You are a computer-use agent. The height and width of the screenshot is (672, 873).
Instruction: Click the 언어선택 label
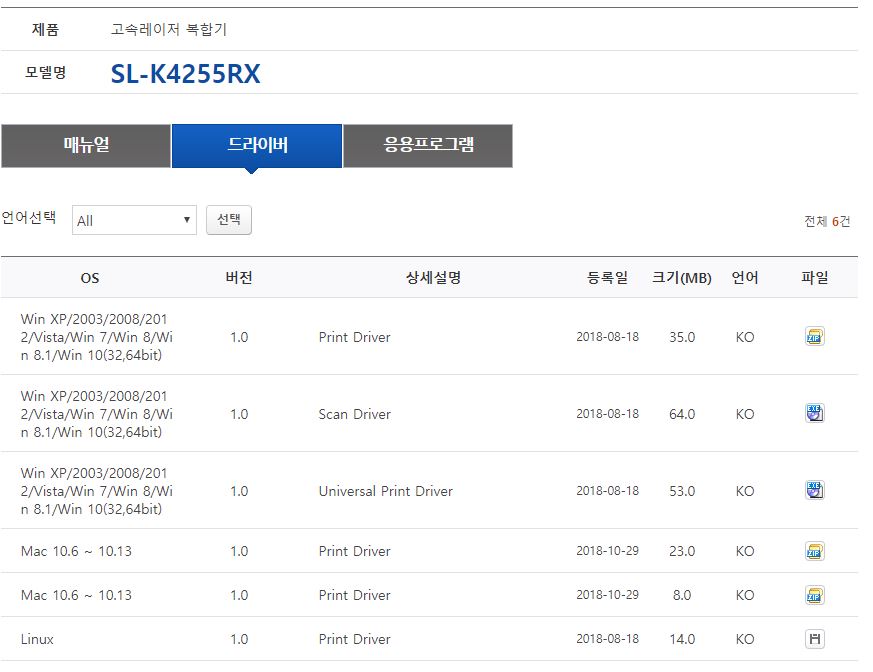29,217
